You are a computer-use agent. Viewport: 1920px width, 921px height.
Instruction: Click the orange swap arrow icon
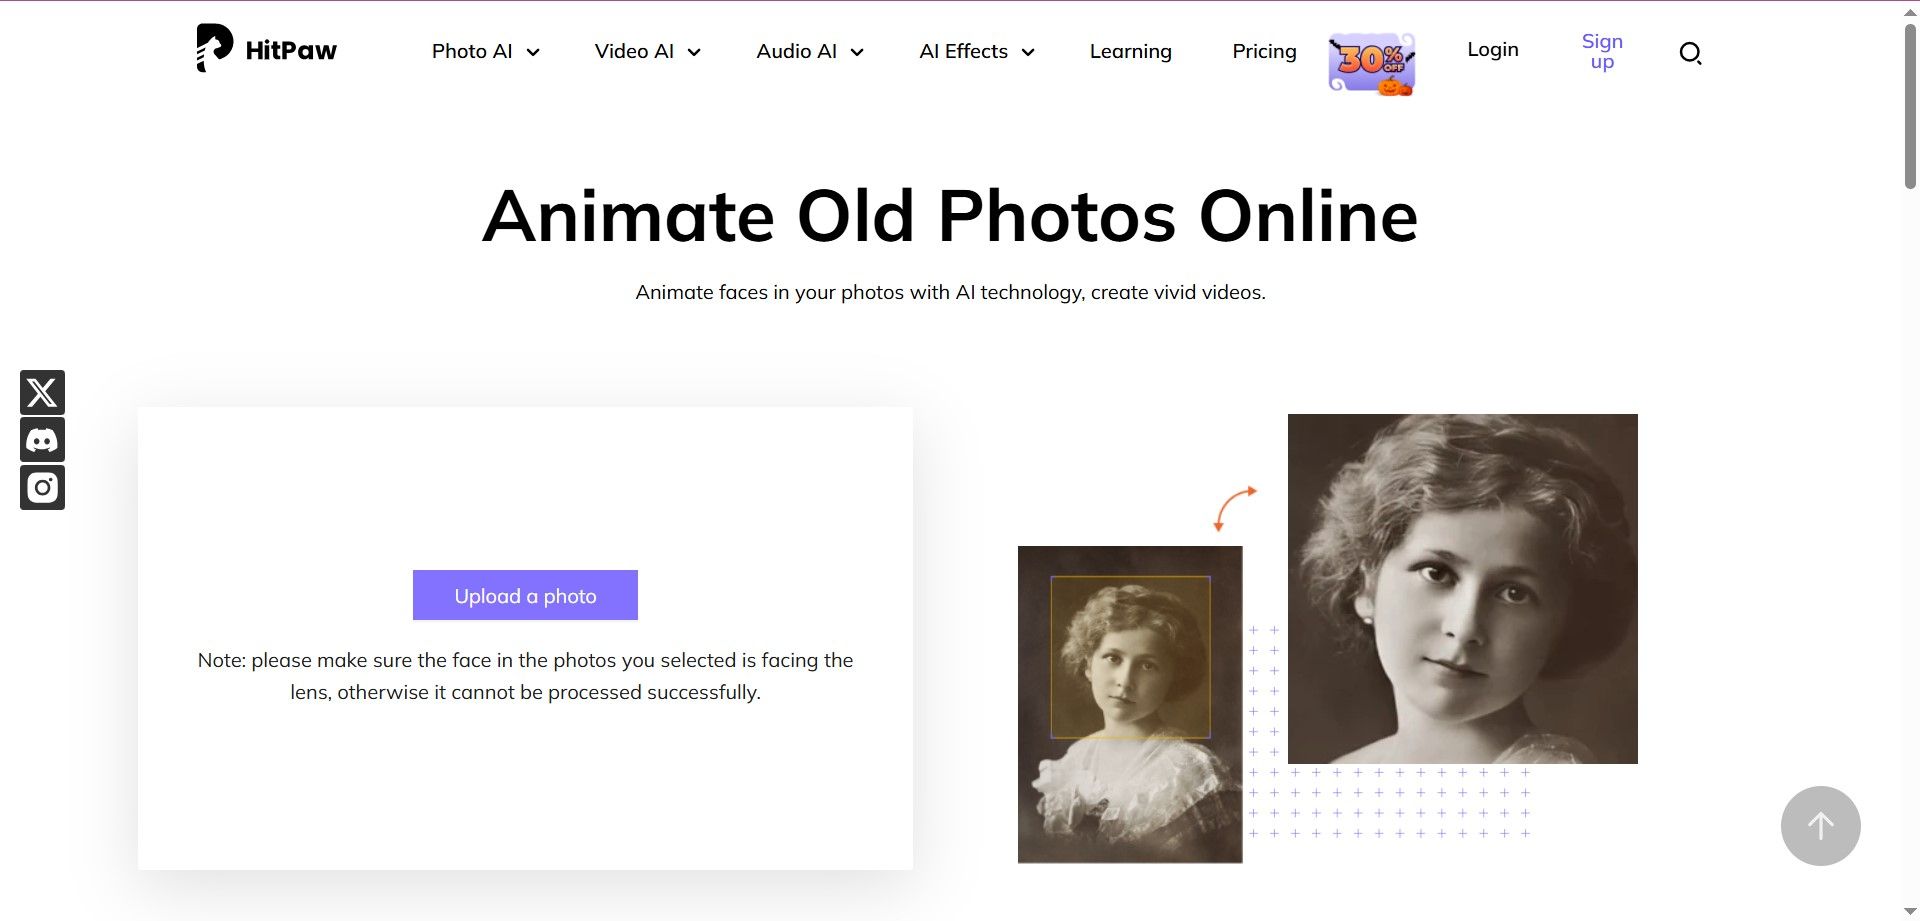[1235, 508]
